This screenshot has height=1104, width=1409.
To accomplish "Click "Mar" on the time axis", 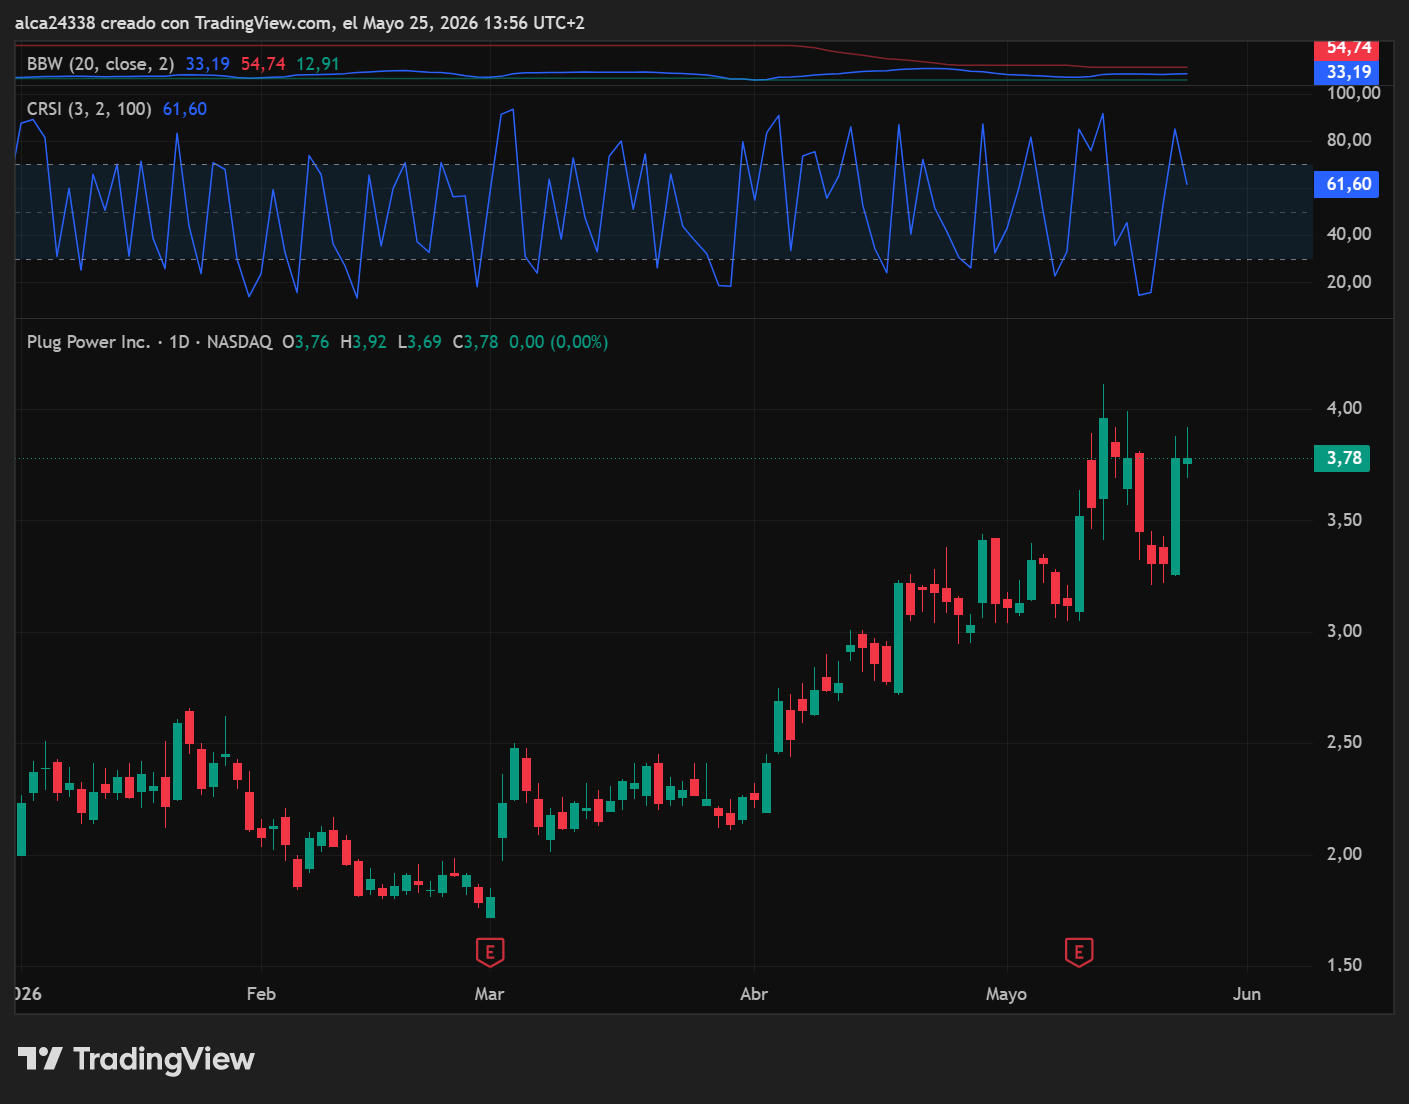I will point(489,994).
